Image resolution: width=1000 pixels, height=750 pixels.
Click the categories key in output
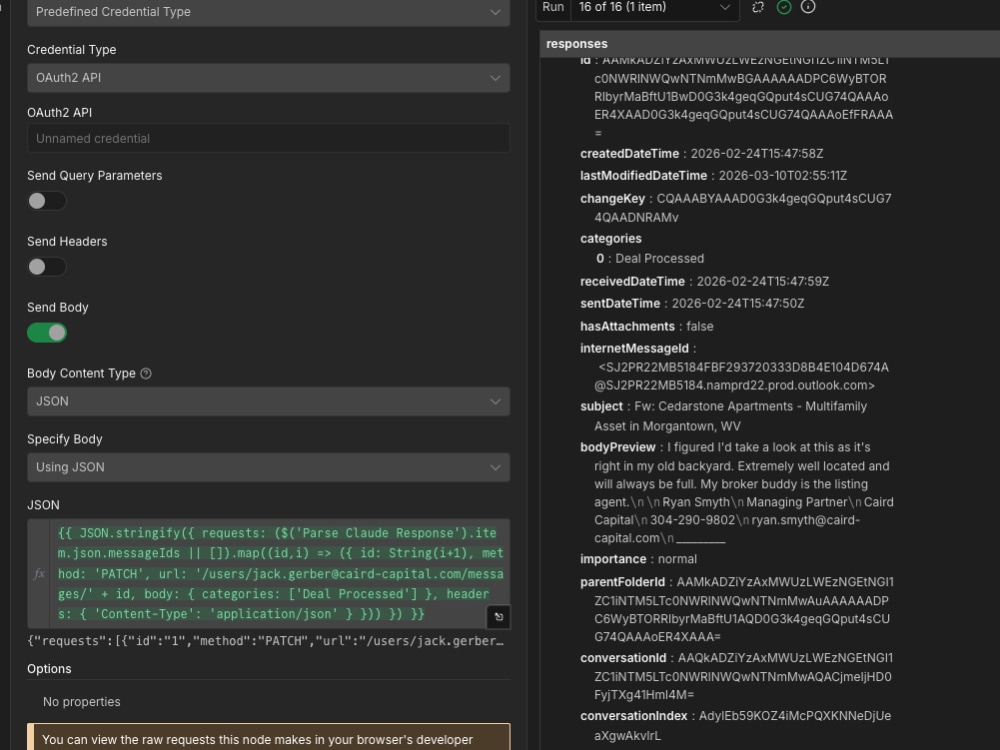coord(610,239)
